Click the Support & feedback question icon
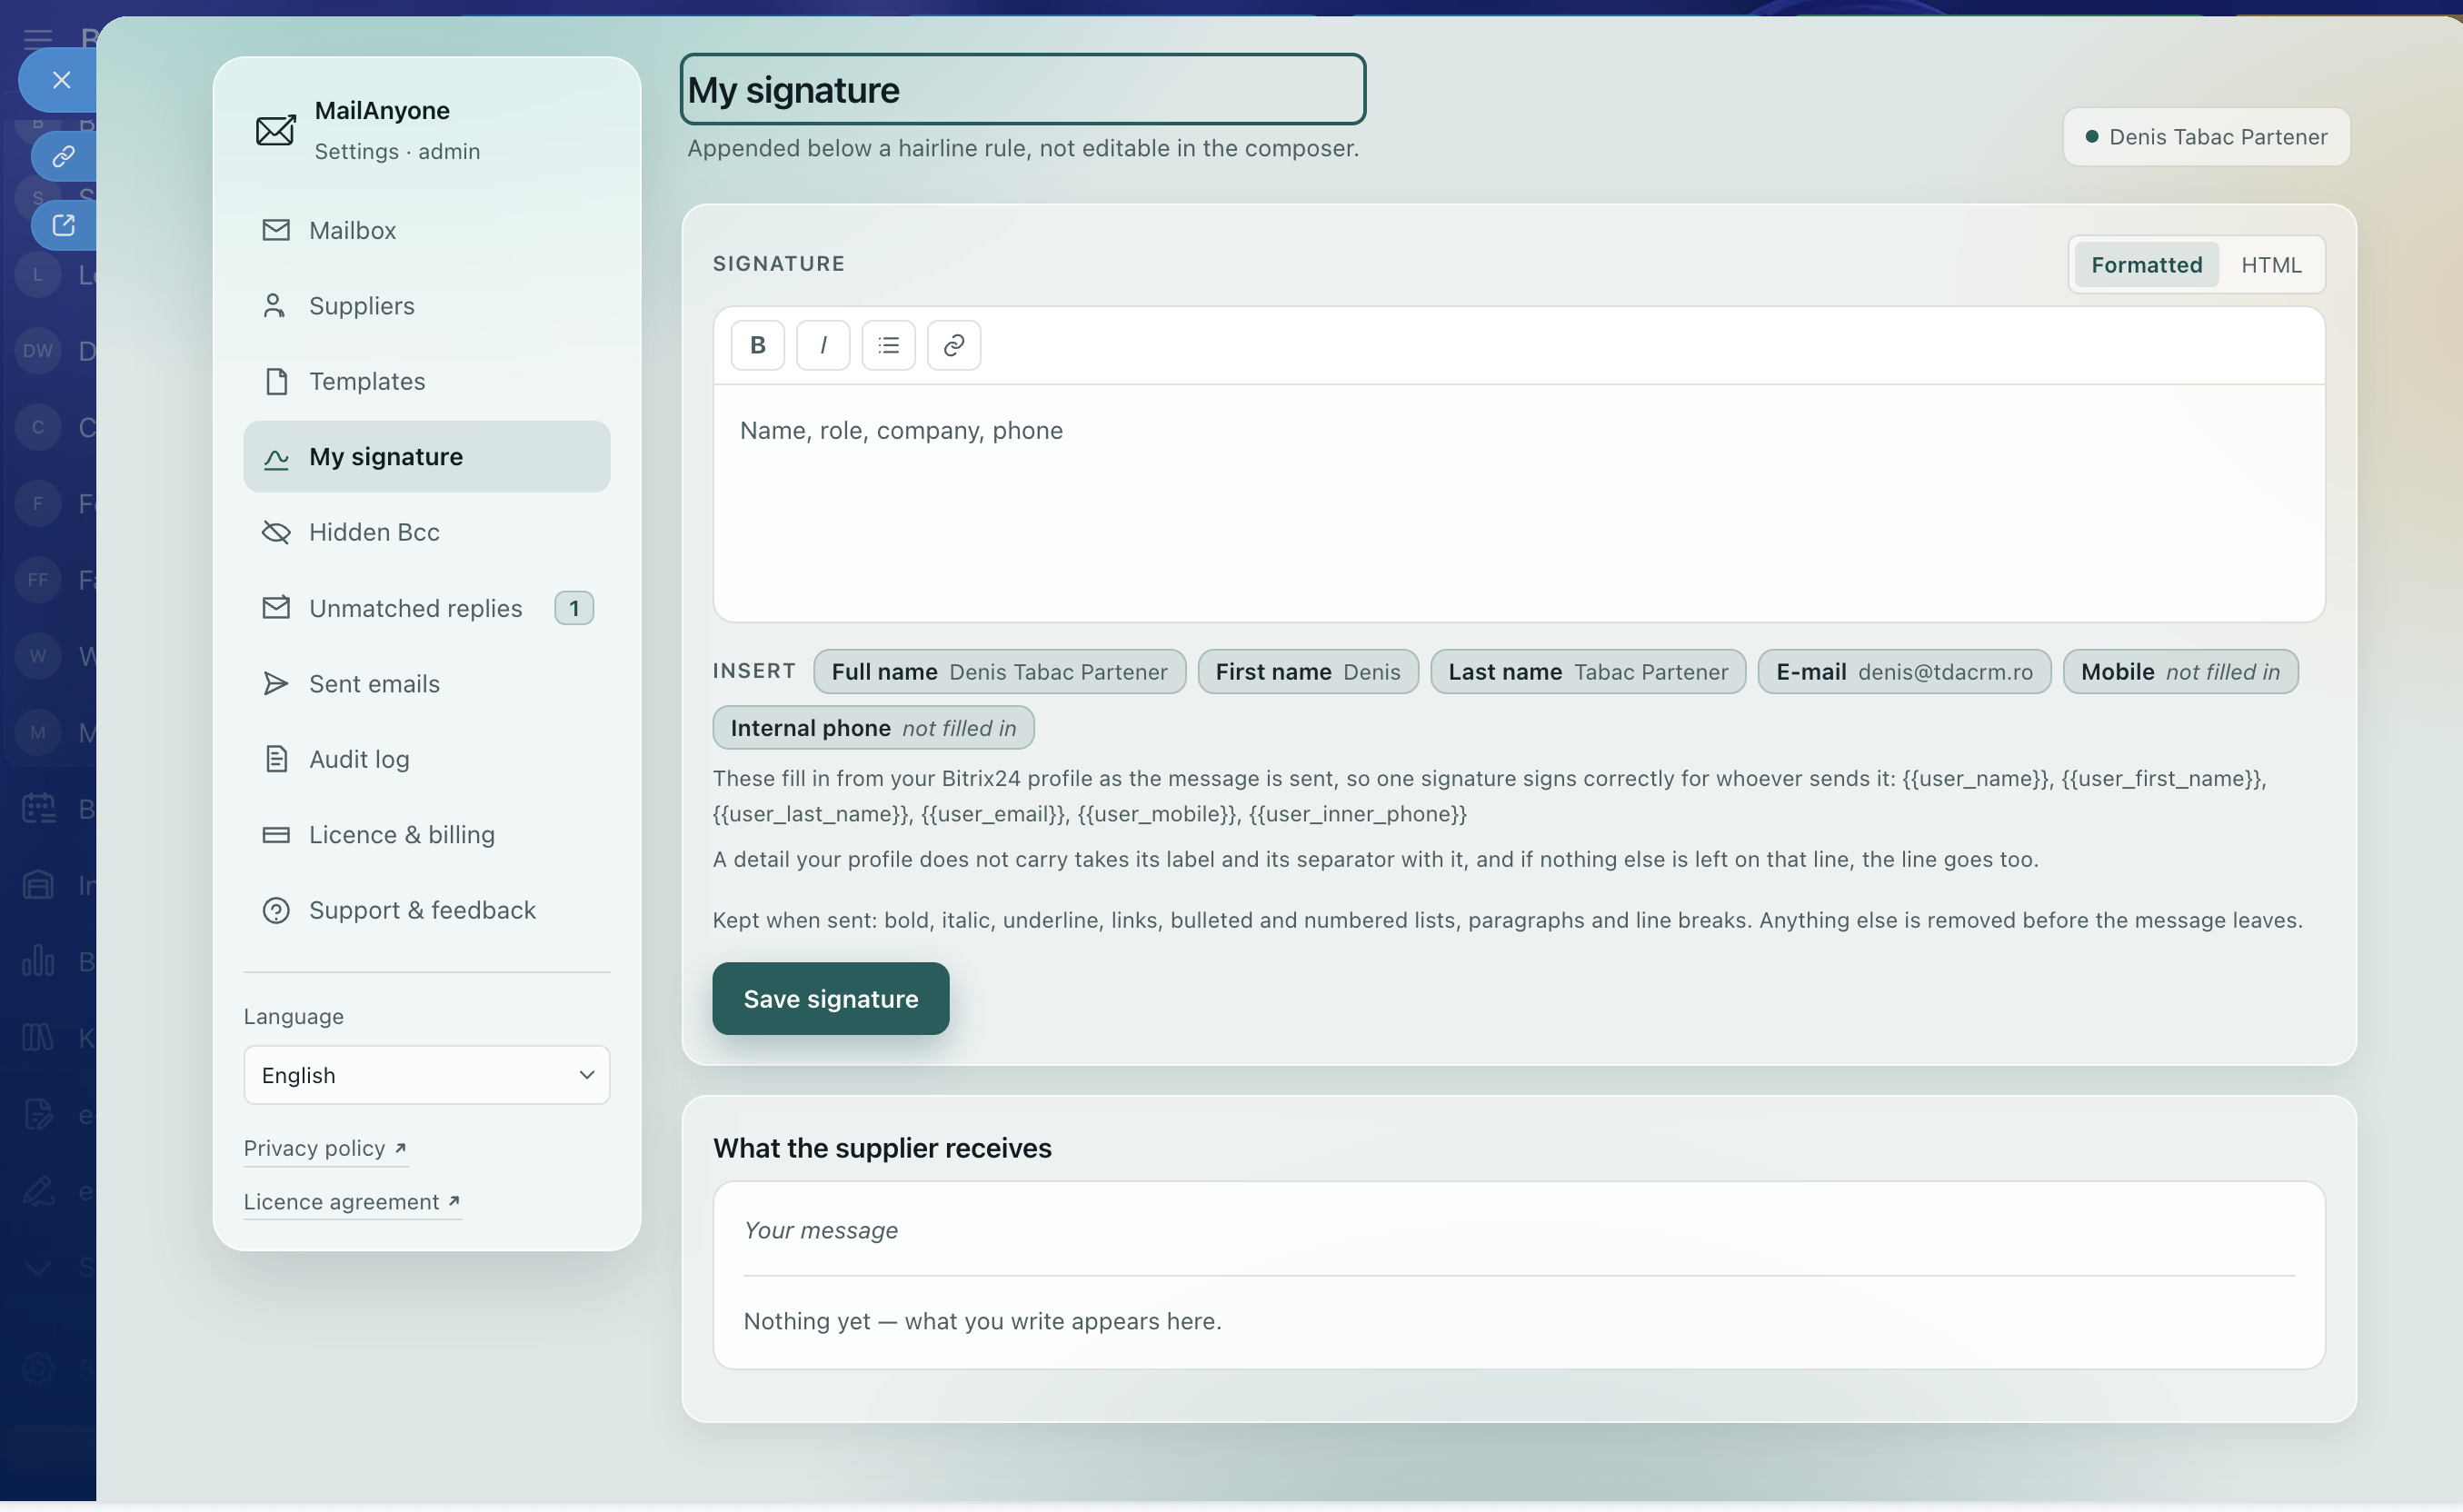The height and width of the screenshot is (1512, 2463). pyautogui.click(x=276, y=910)
